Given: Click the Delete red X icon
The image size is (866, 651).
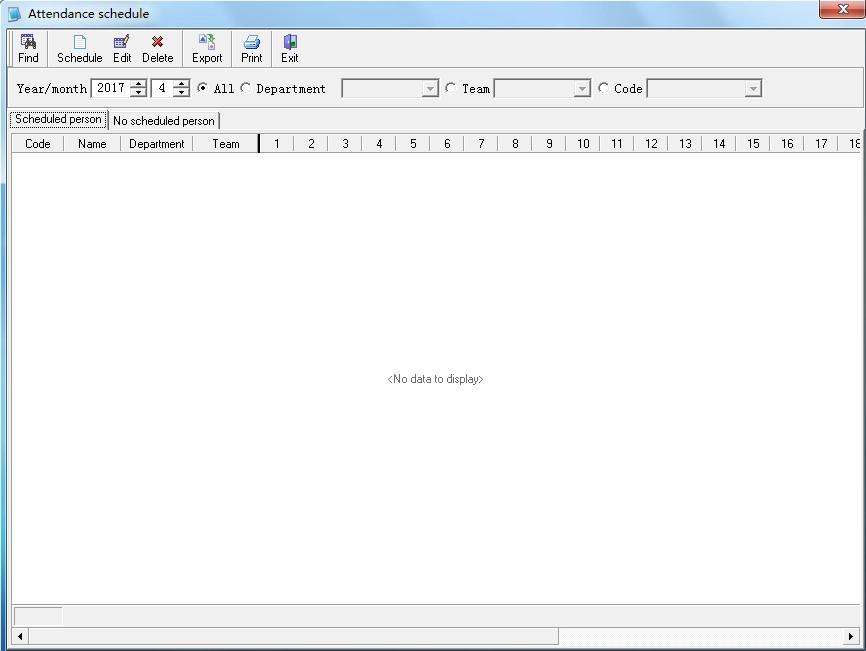Looking at the screenshot, I should (x=157, y=41).
